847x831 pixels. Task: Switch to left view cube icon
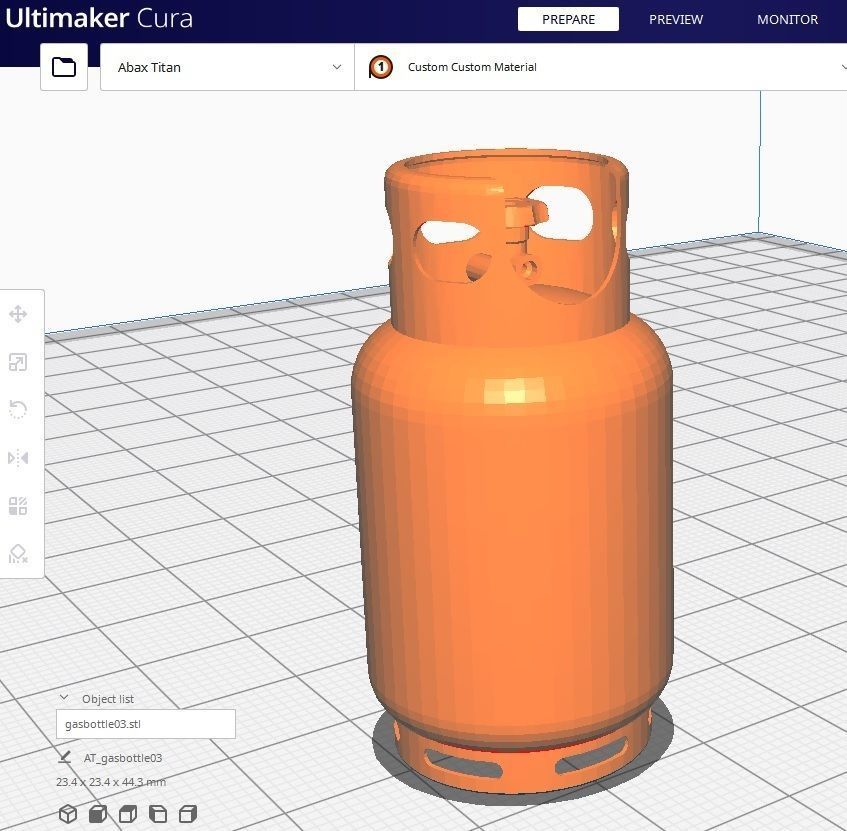(158, 814)
